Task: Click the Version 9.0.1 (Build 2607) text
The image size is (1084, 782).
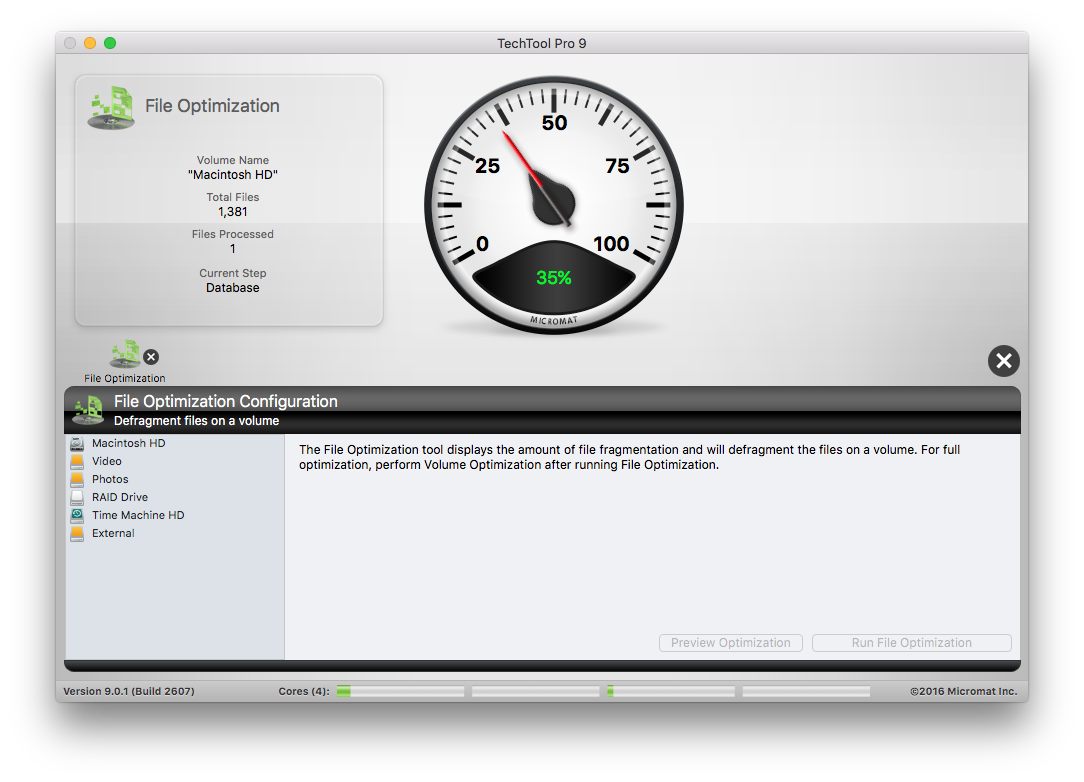Action: [x=129, y=691]
